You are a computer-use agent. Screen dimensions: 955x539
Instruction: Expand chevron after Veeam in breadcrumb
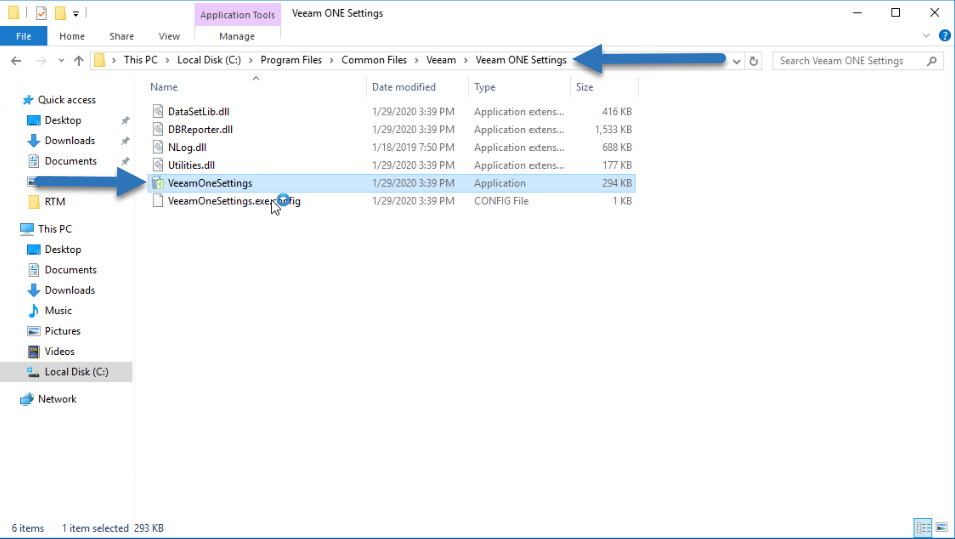[466, 60]
